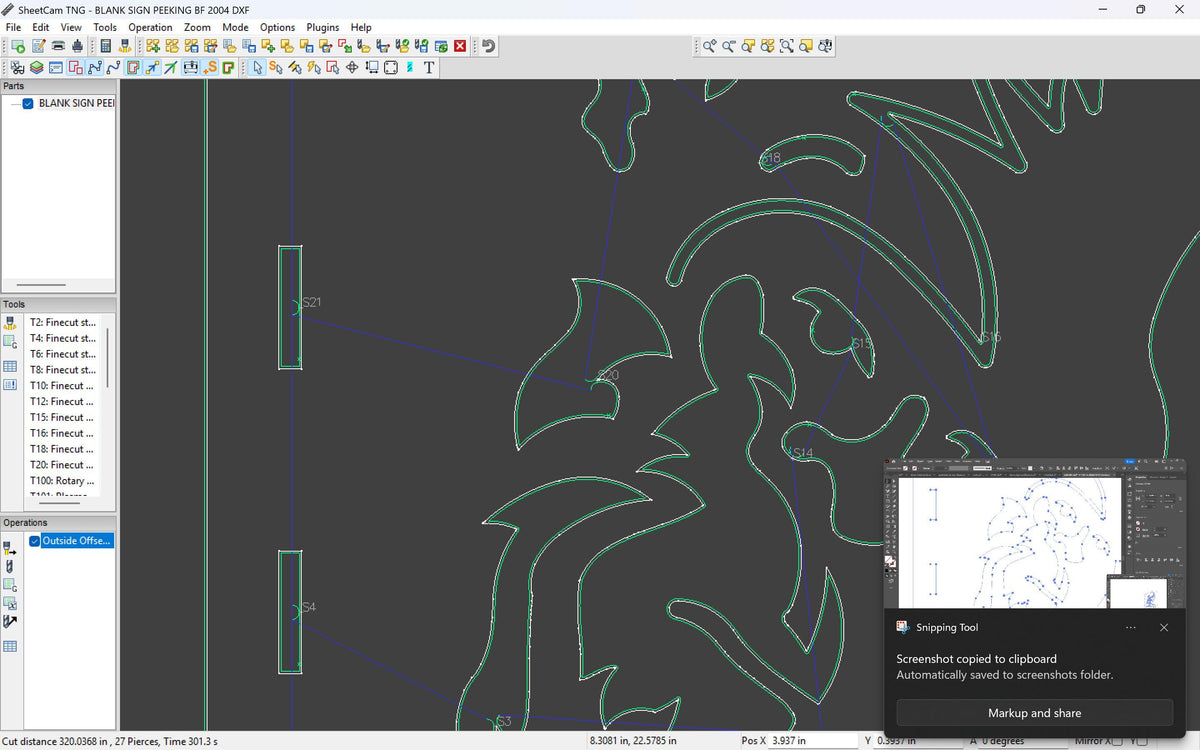Select tool T6: Finecut in Tools list
Viewport: 1200px width, 750px height.
[63, 354]
